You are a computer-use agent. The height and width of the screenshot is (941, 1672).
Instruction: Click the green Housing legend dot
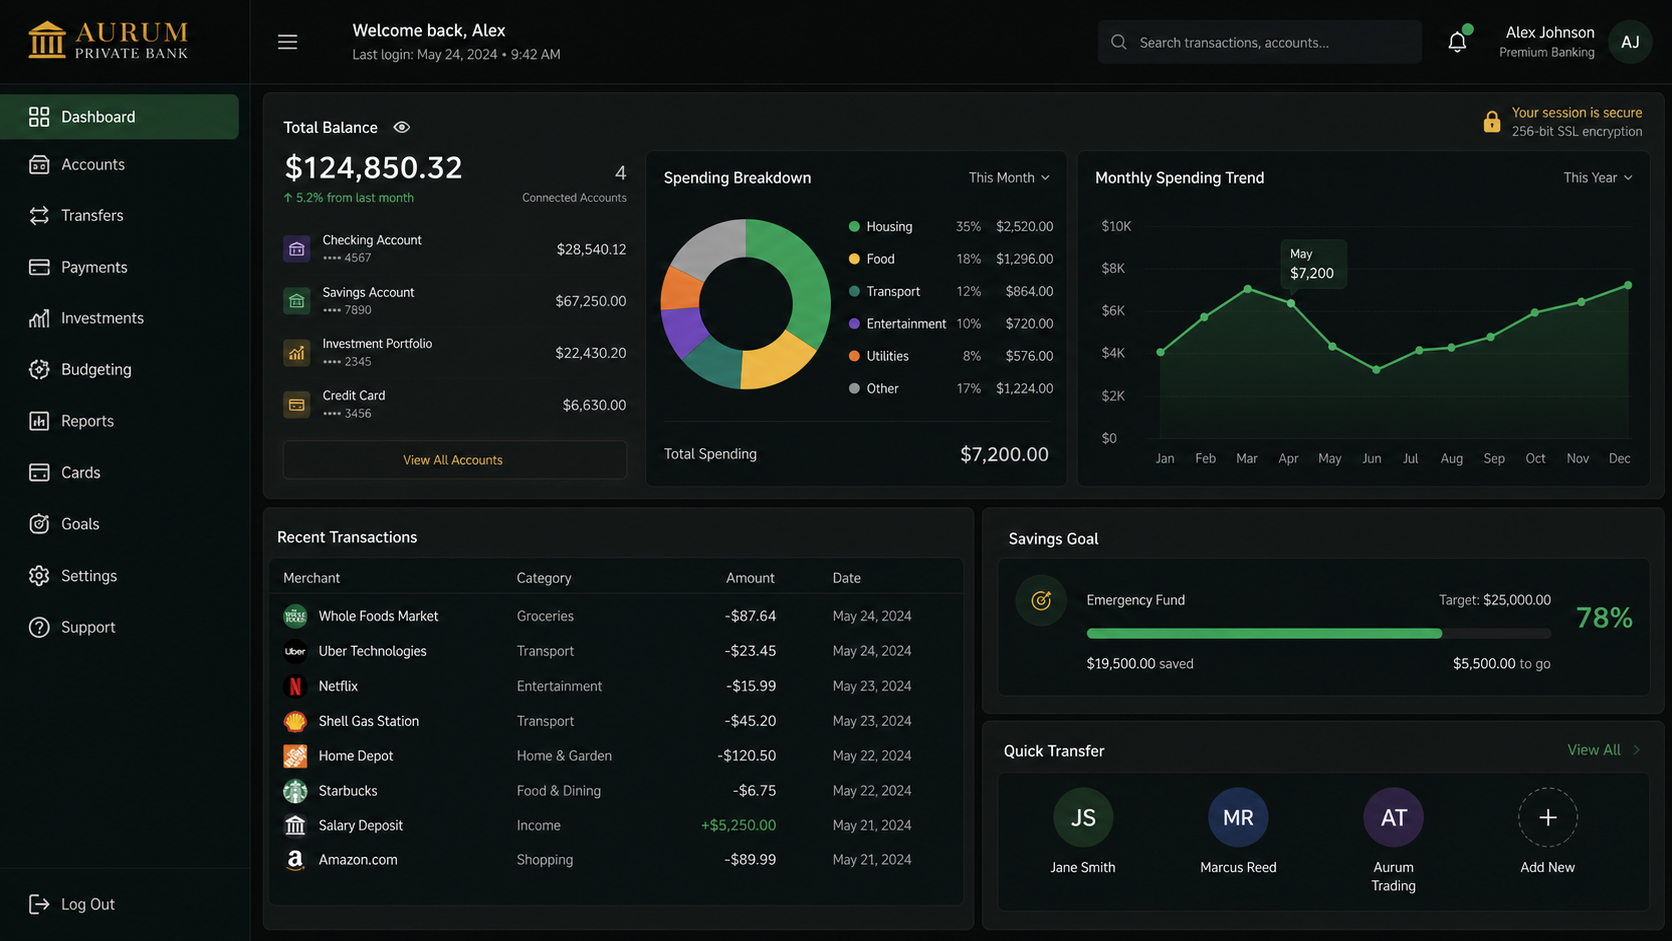[854, 227]
